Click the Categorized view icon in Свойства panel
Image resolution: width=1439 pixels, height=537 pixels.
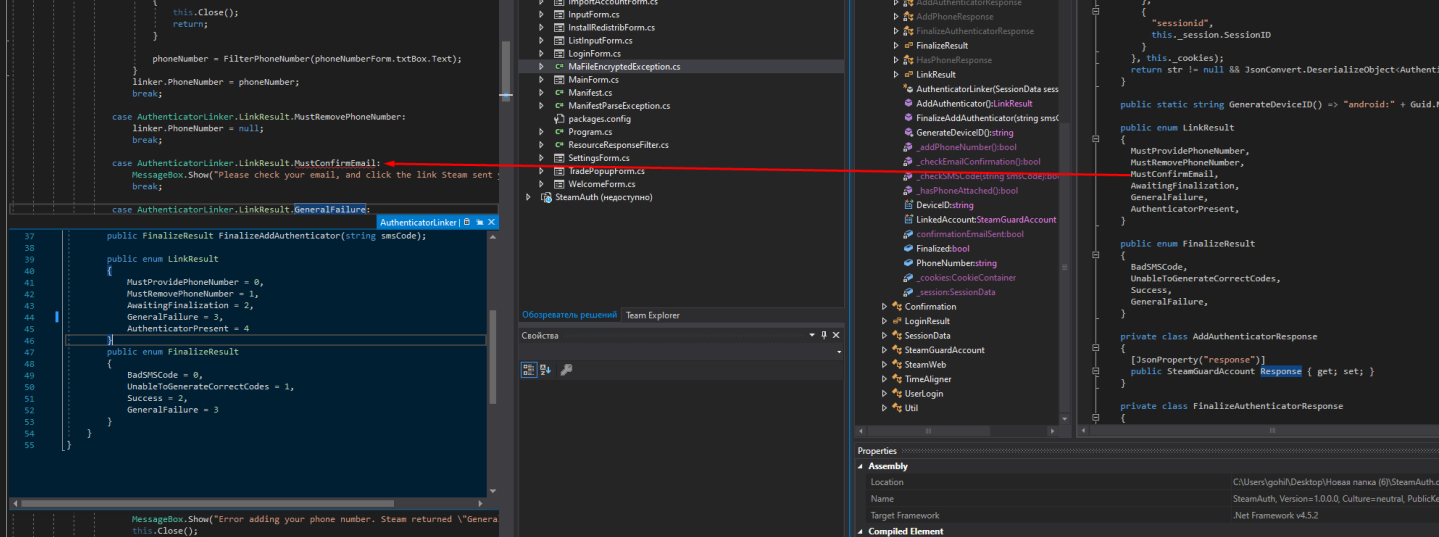[x=530, y=369]
